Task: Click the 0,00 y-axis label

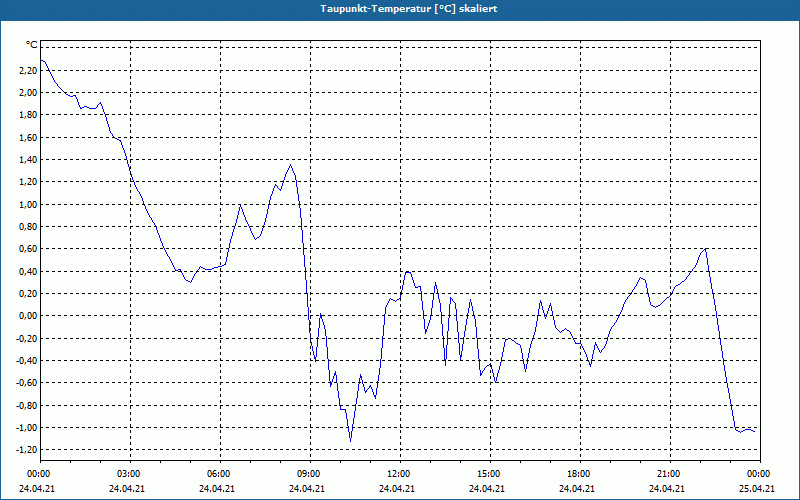Action: pyautogui.click(x=28, y=316)
